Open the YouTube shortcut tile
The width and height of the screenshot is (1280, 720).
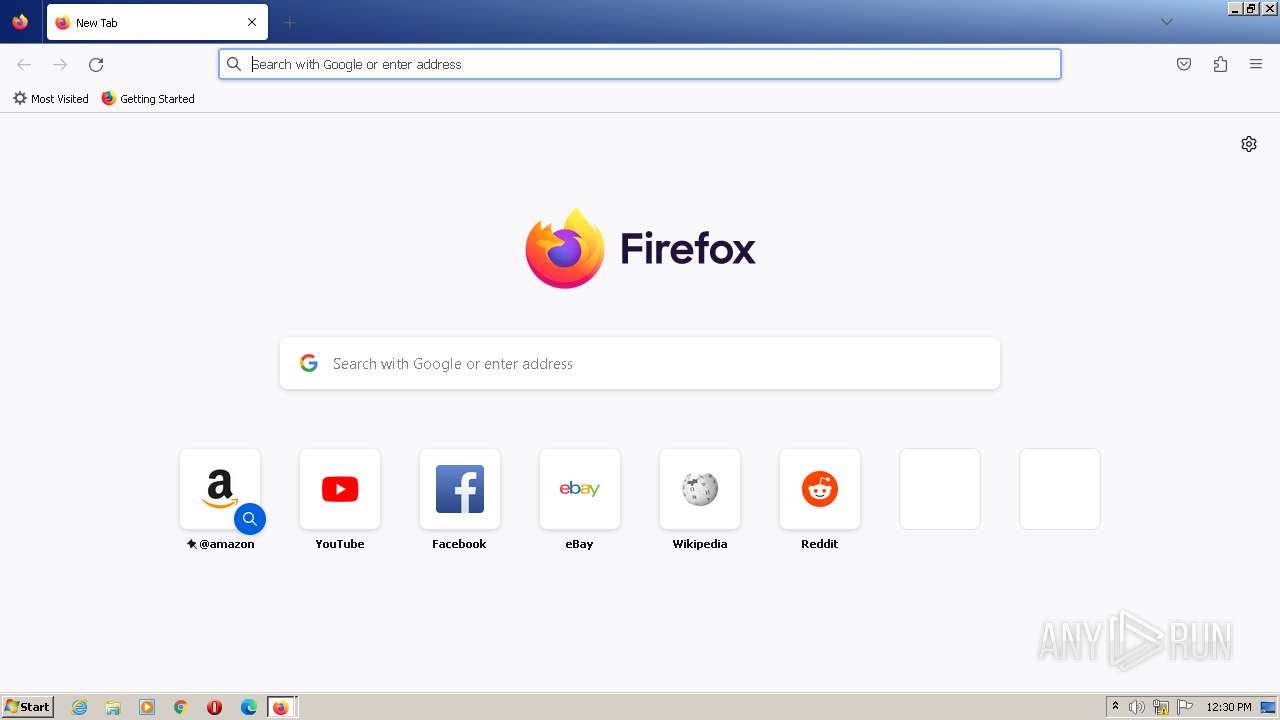(340, 489)
